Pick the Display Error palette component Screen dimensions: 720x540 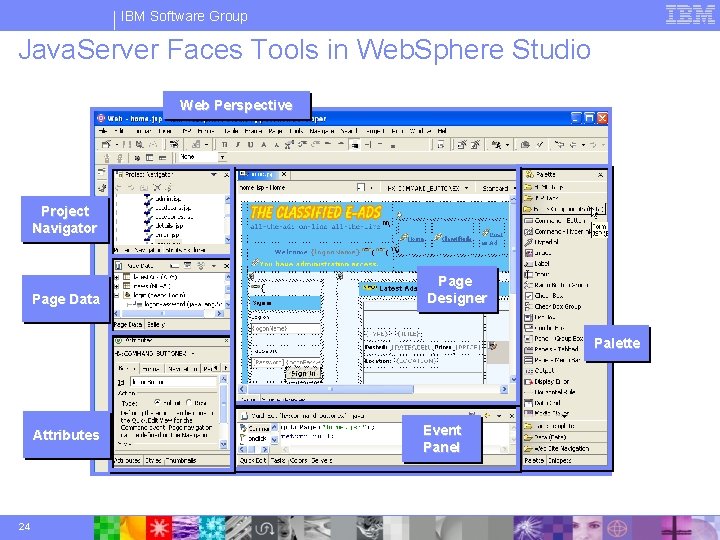pyautogui.click(x=547, y=382)
